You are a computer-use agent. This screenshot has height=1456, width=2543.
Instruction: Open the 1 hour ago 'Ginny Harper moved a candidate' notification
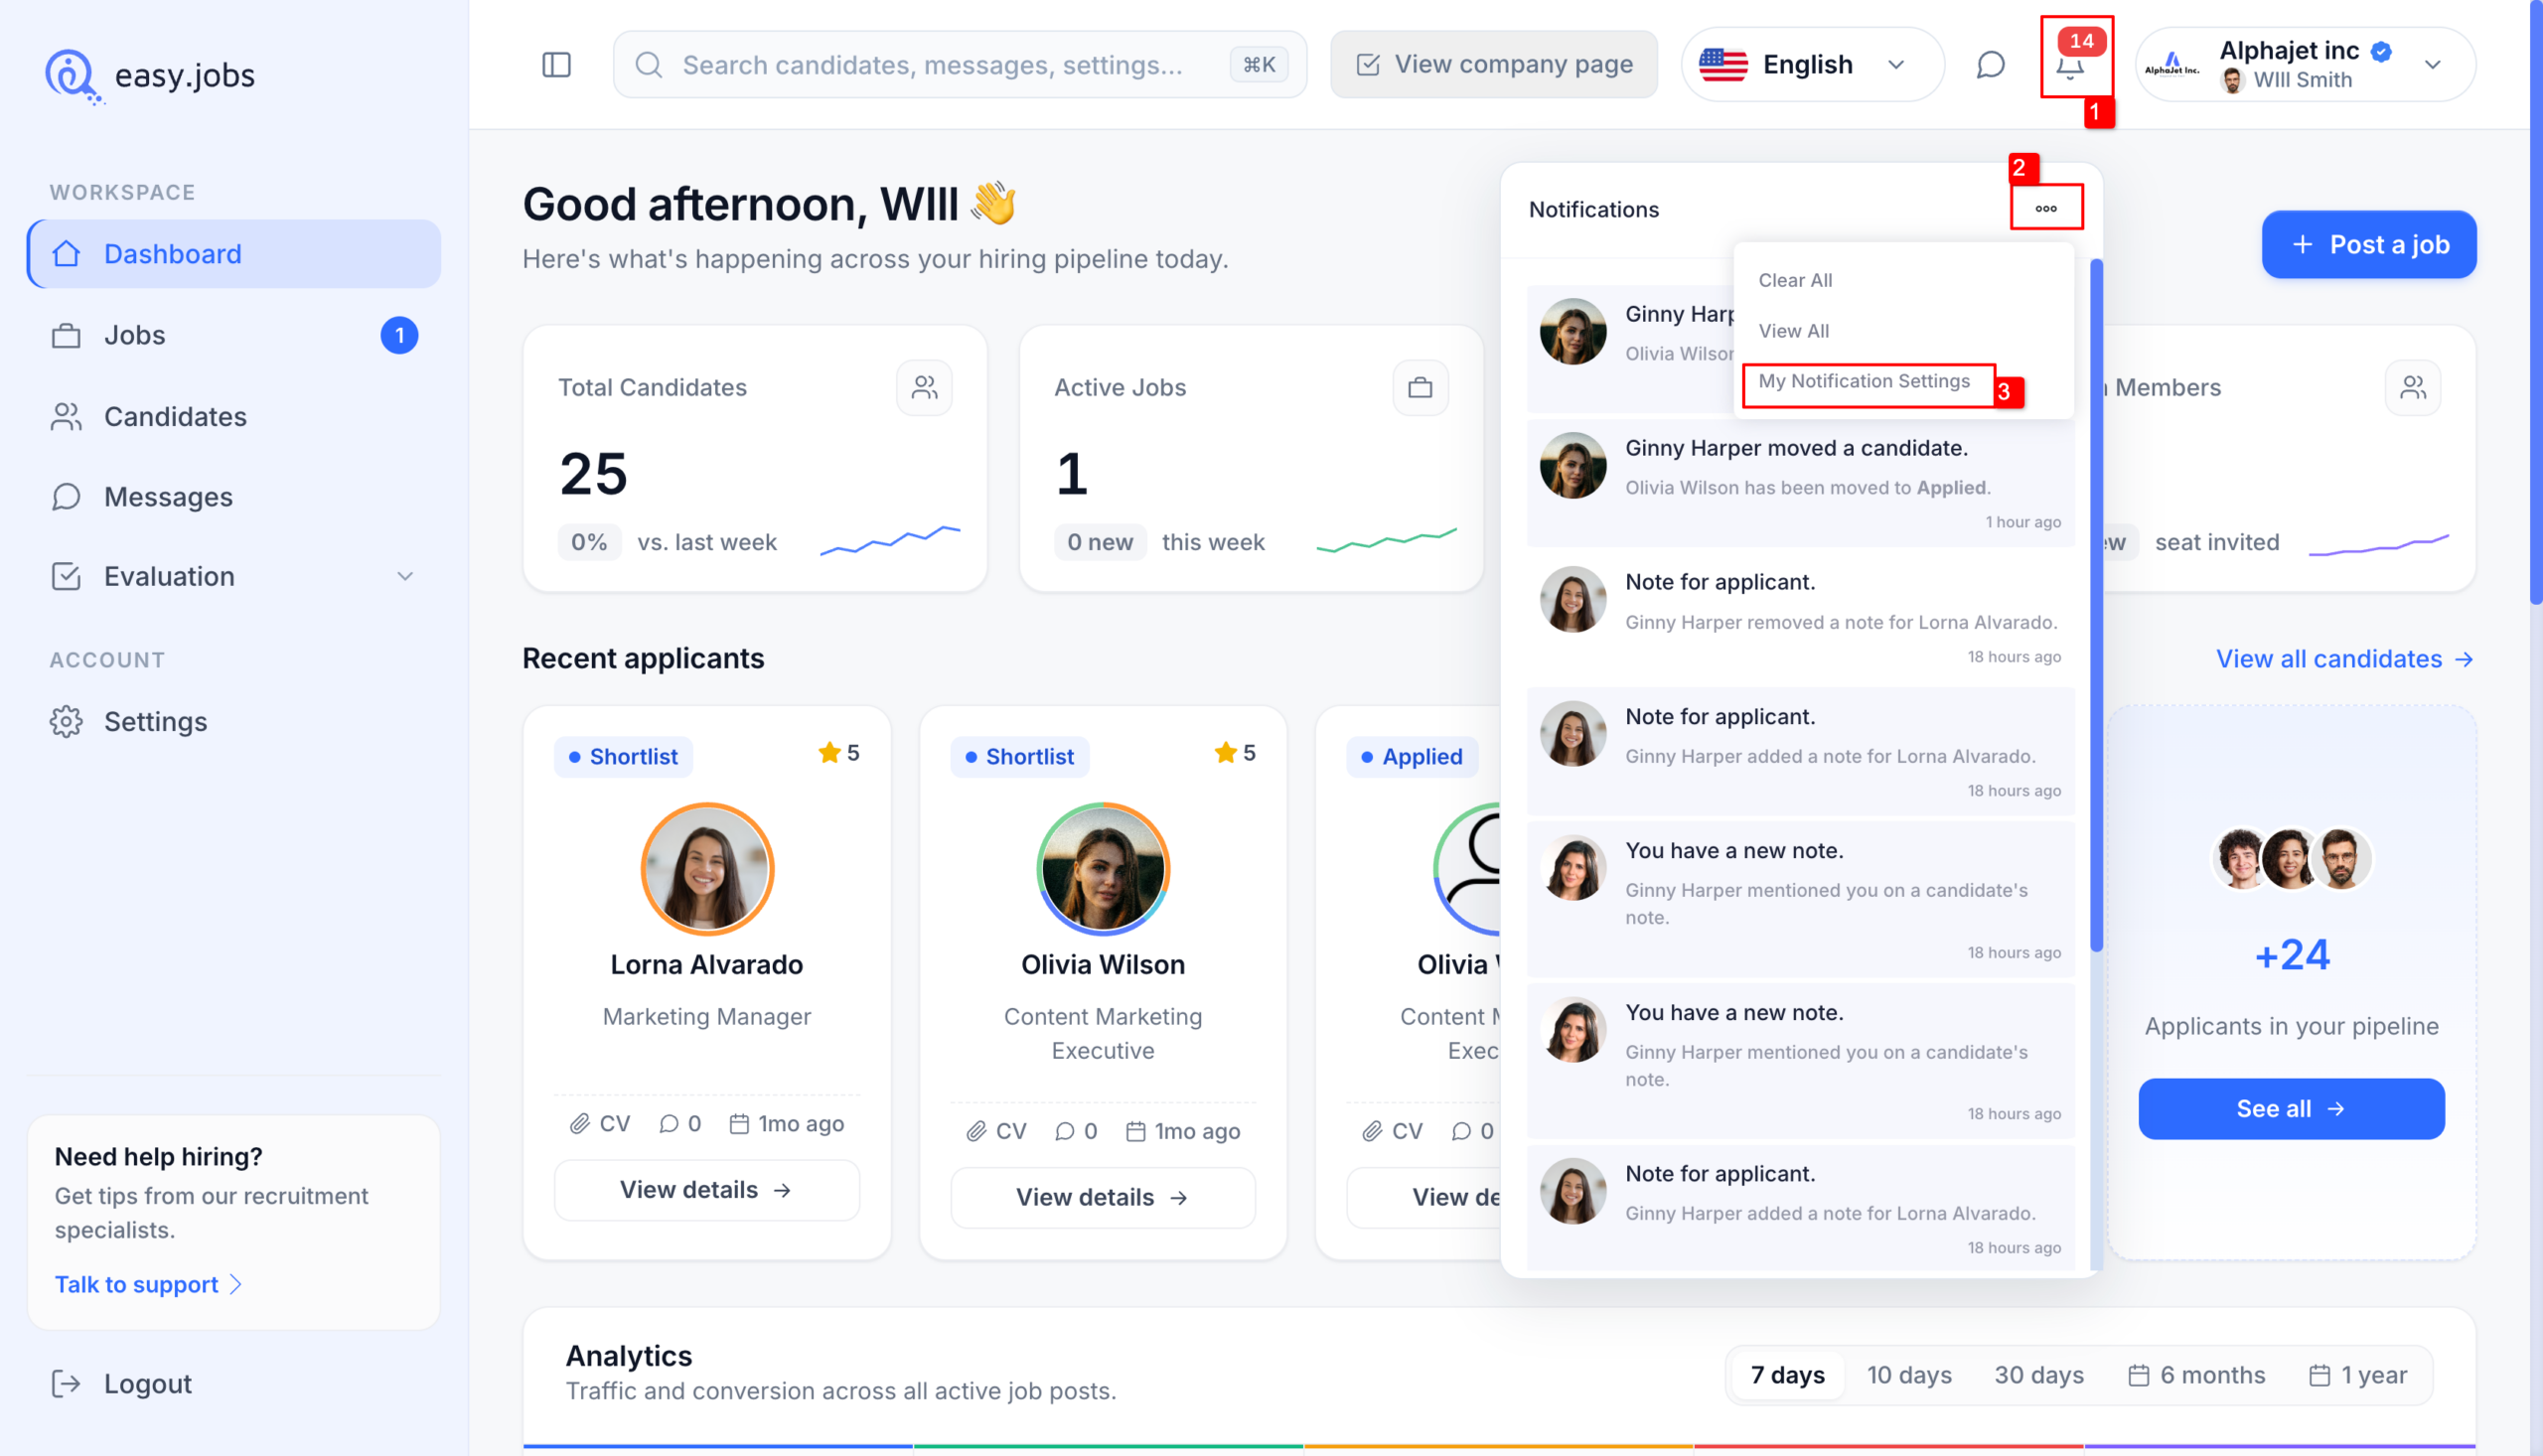click(x=1800, y=483)
